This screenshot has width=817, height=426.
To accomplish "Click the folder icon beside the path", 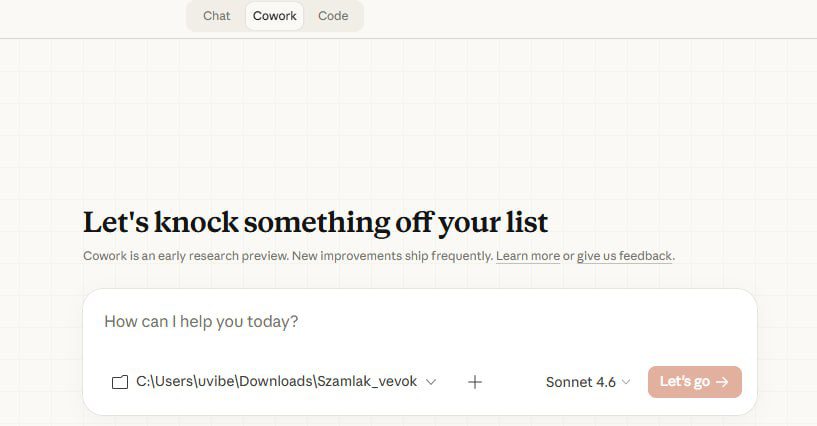I will pos(120,382).
